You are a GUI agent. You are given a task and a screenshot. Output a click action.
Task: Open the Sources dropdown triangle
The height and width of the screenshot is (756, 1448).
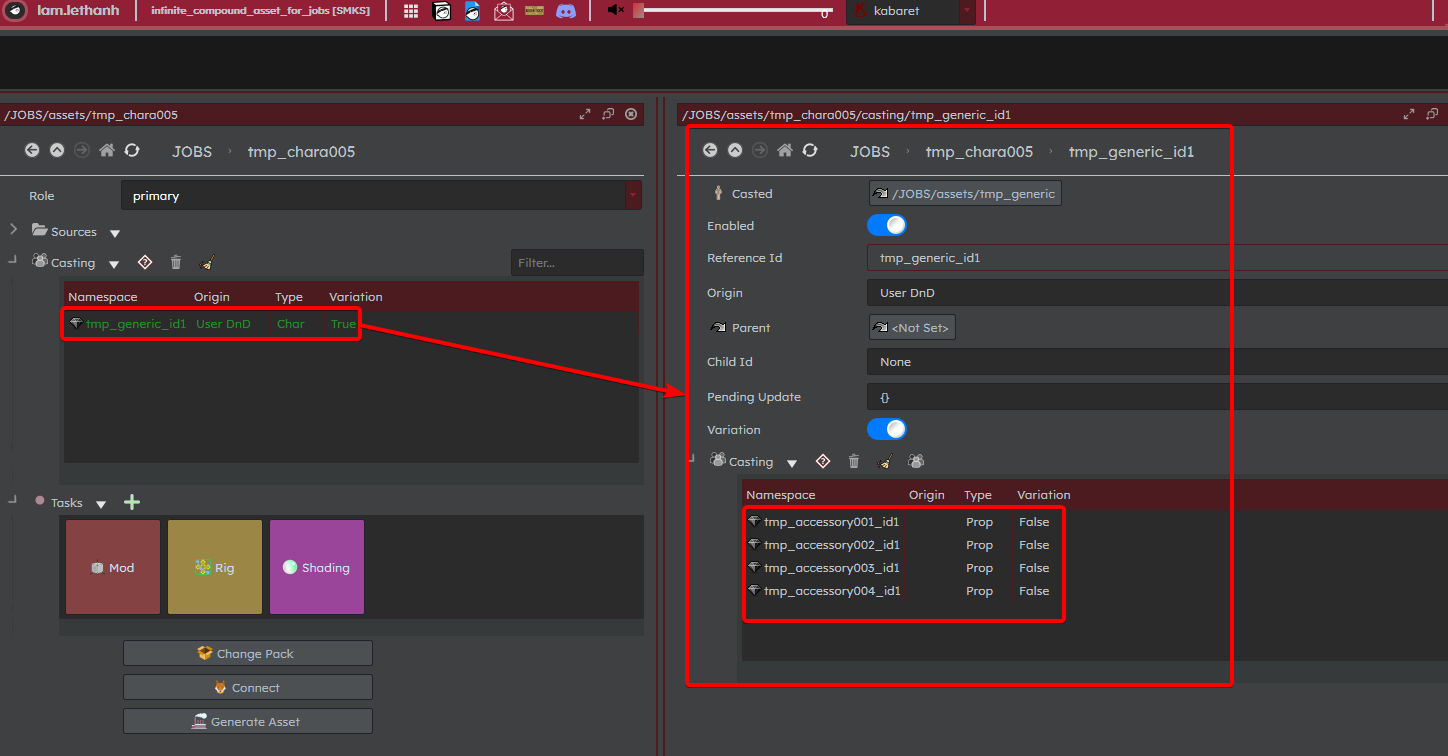click(115, 233)
